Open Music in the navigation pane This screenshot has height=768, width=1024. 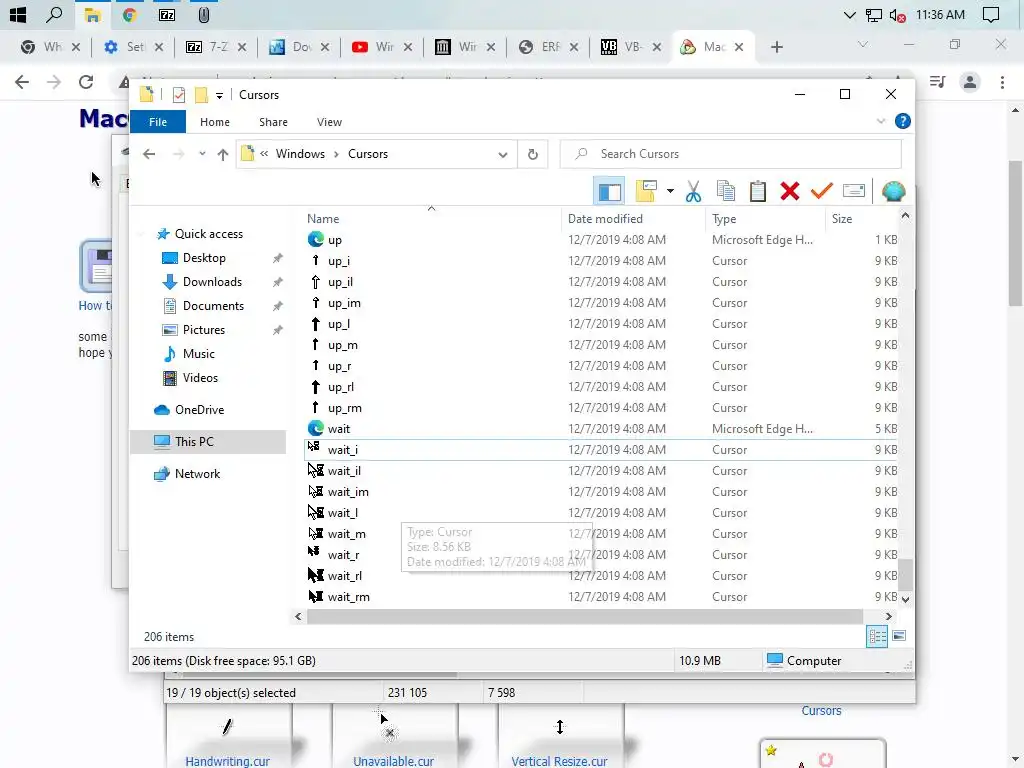pyautogui.click(x=198, y=354)
